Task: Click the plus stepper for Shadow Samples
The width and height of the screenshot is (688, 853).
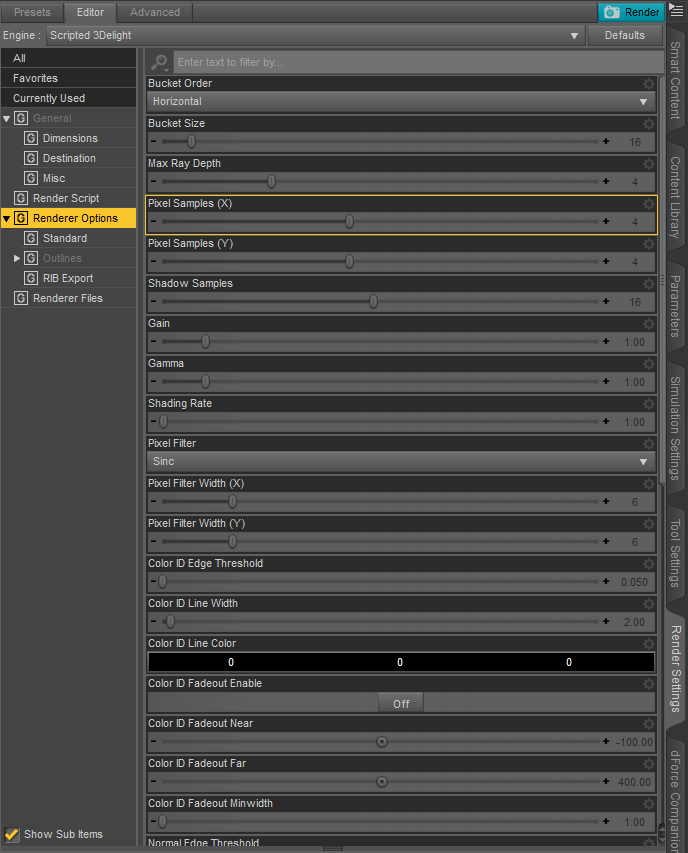Action: point(606,301)
